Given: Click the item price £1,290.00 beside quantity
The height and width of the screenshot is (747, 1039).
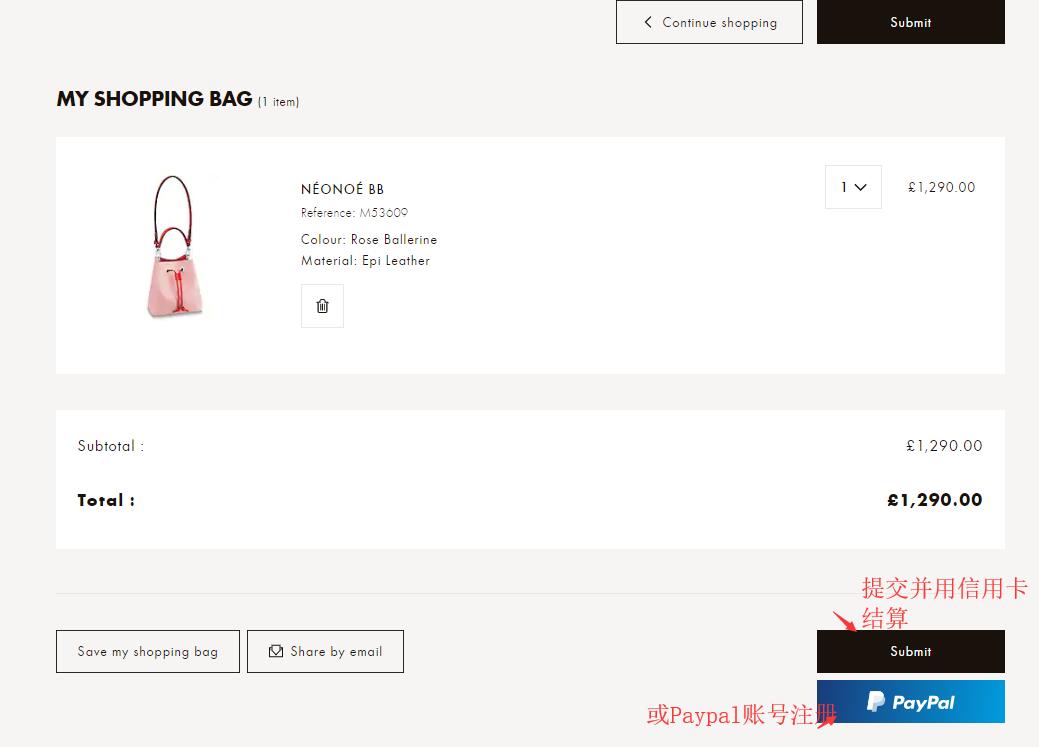Looking at the screenshot, I should (x=942, y=188).
